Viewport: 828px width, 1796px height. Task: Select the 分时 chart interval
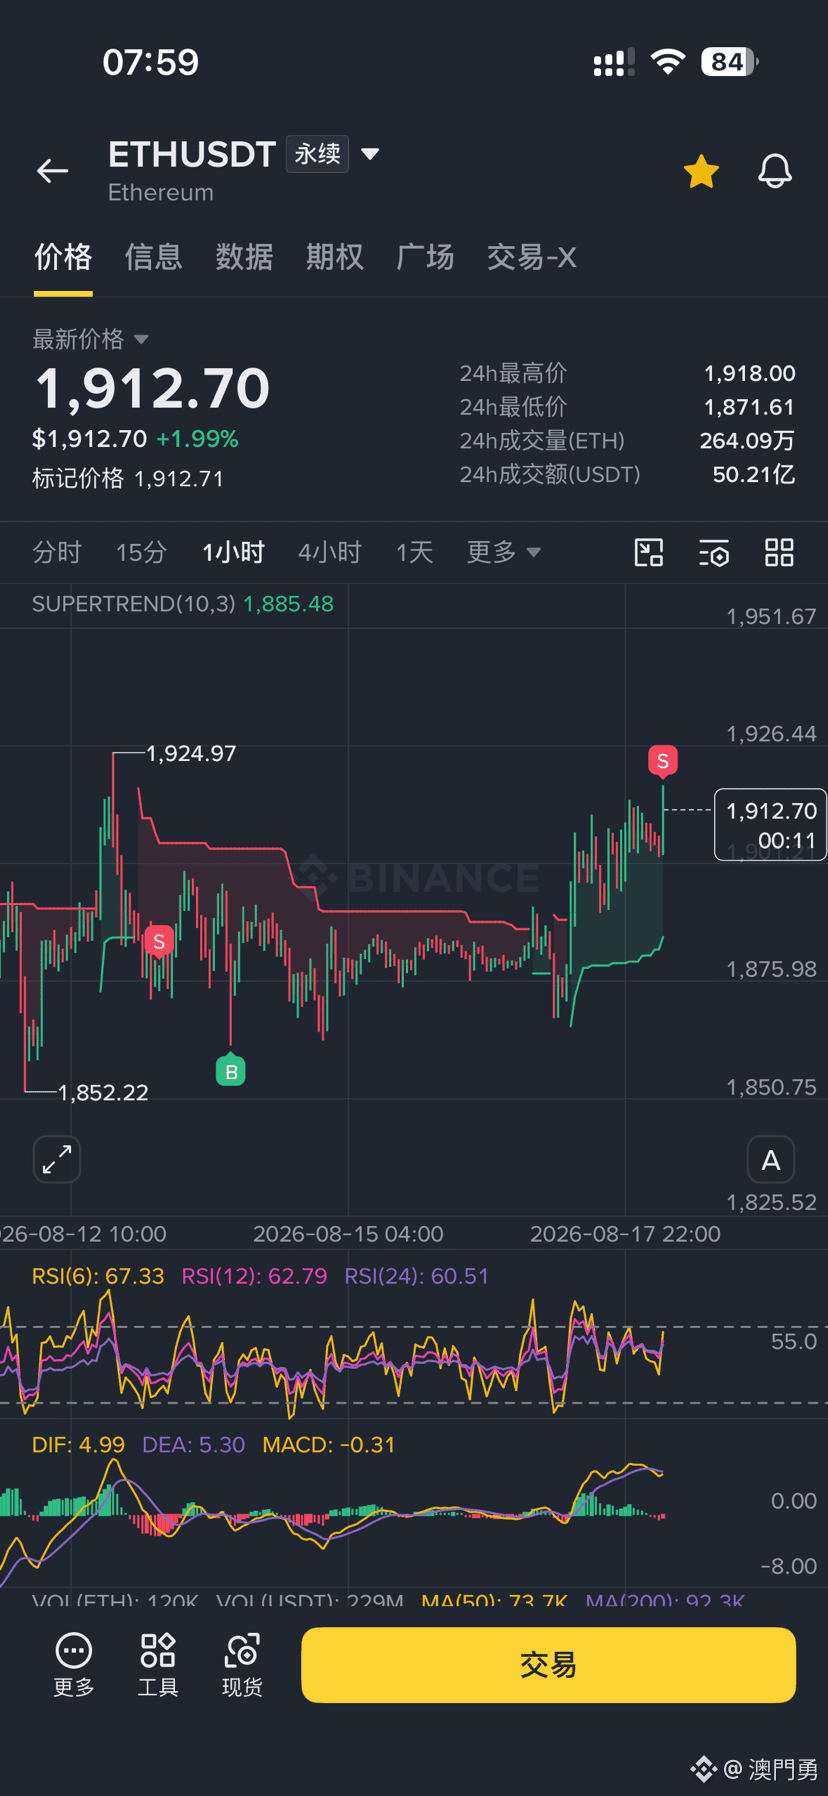pyautogui.click(x=56, y=552)
